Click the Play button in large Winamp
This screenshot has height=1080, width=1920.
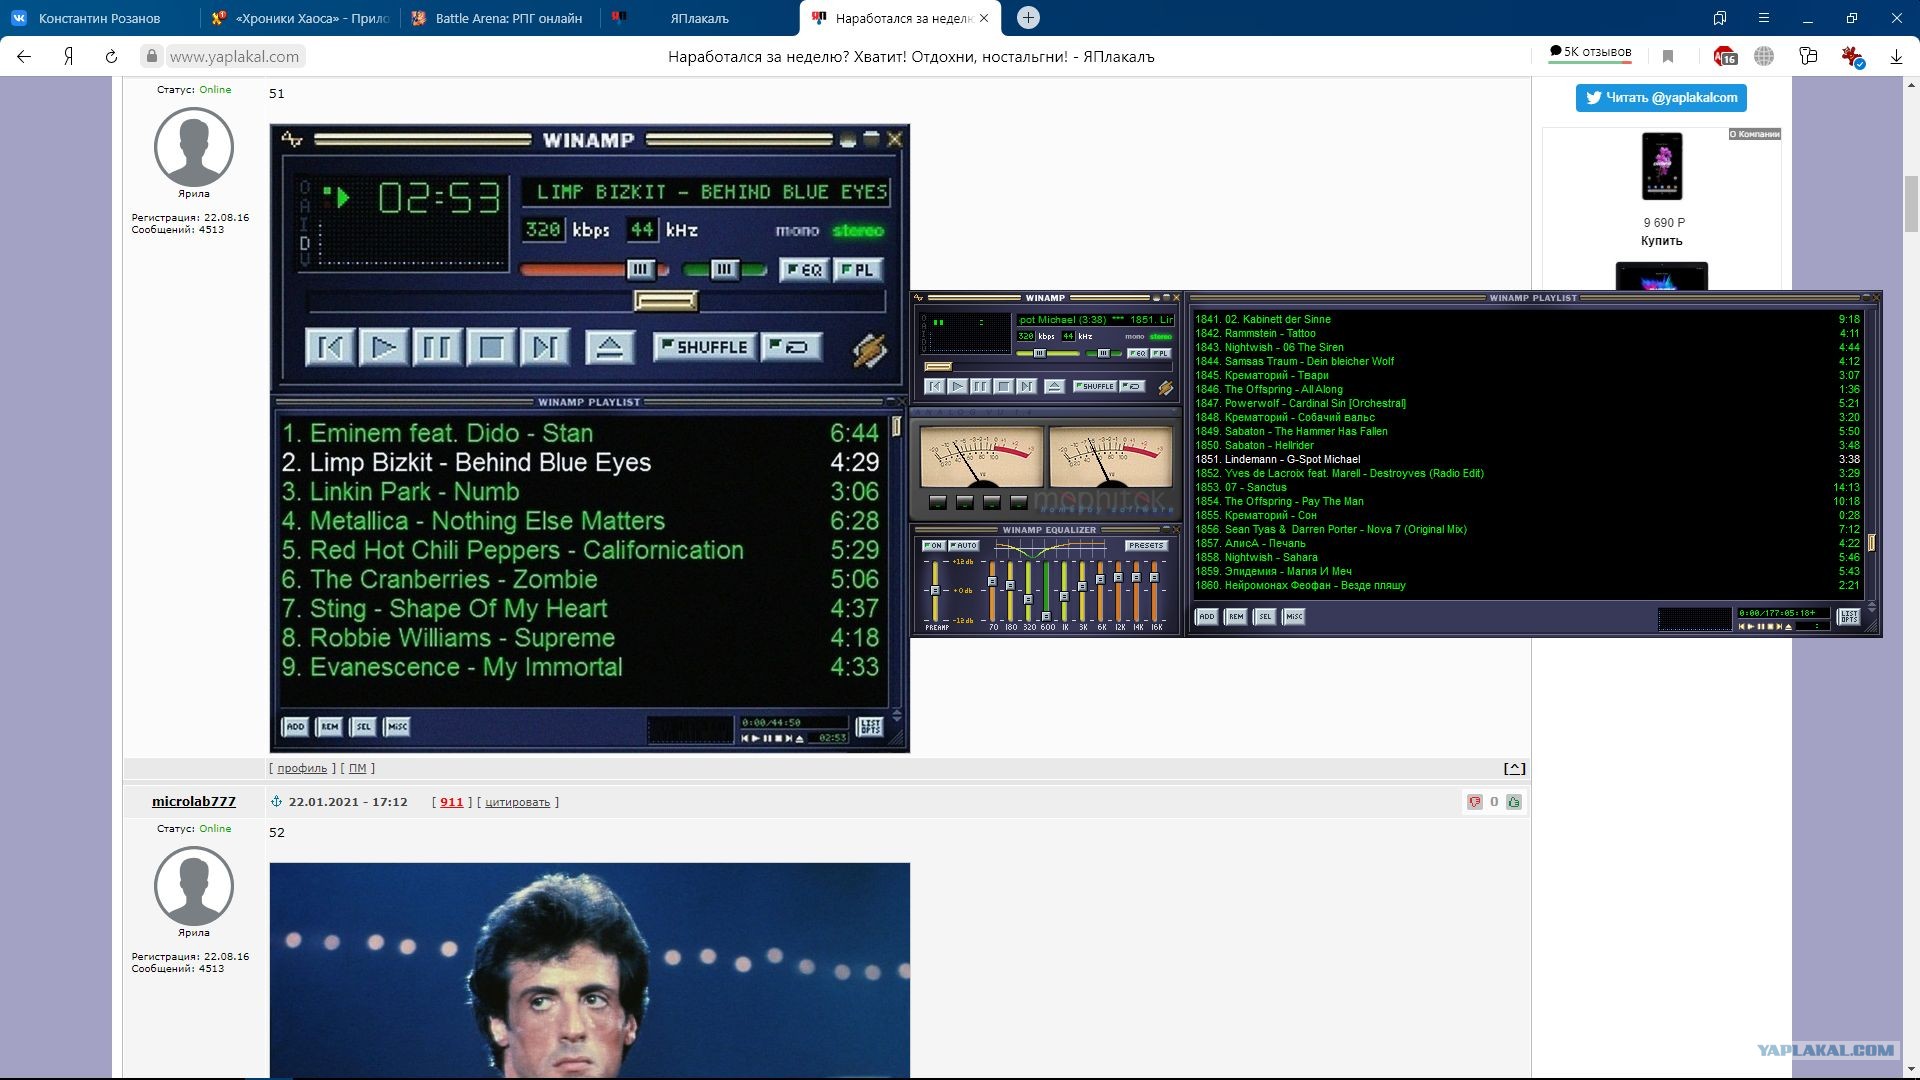tap(384, 347)
